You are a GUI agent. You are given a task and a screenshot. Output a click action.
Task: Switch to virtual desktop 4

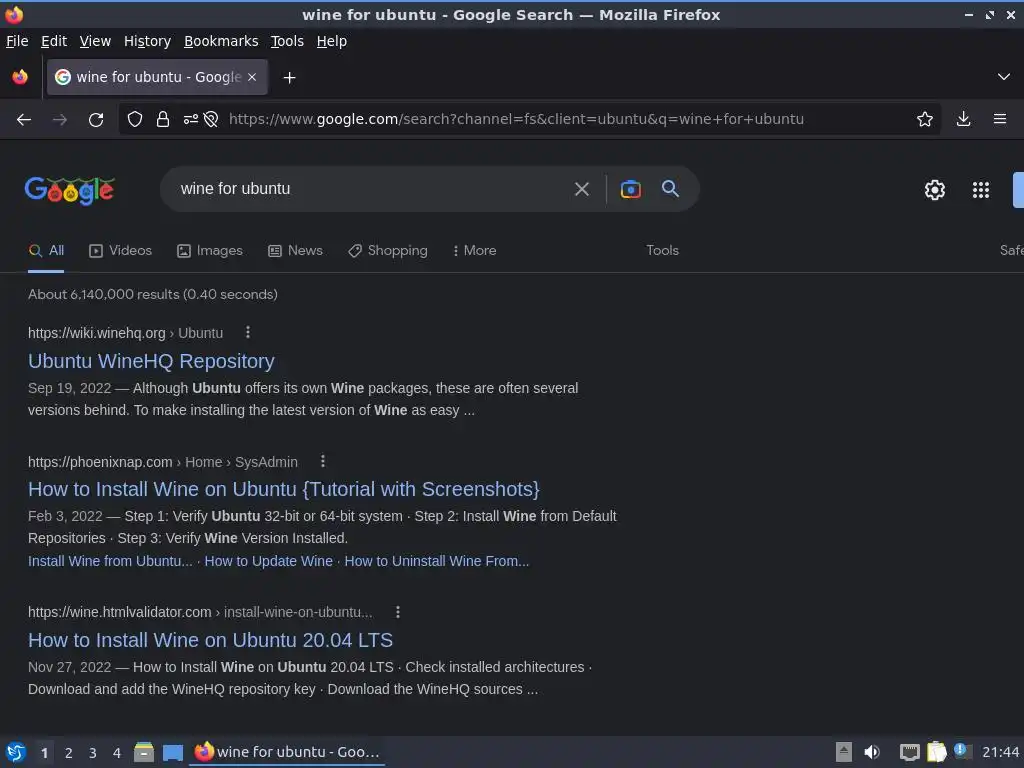tap(117, 753)
